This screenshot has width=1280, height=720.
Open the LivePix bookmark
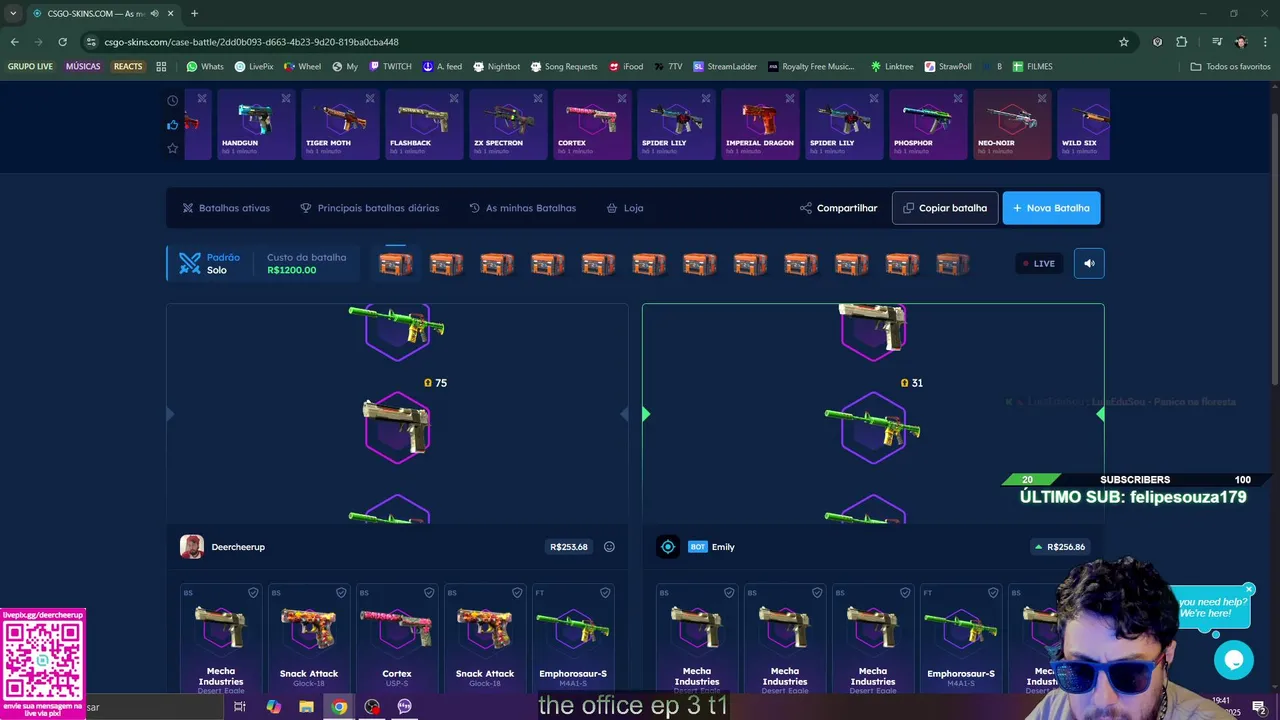click(x=254, y=66)
